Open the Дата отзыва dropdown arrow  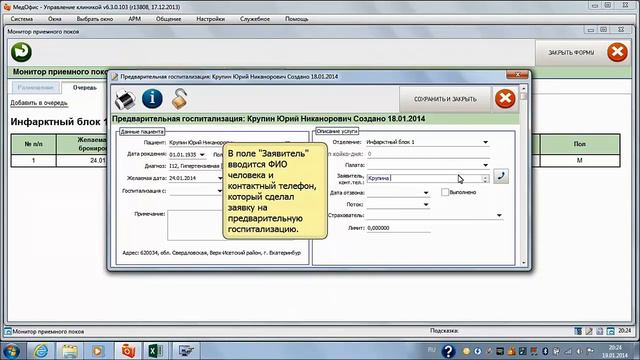click(x=426, y=193)
